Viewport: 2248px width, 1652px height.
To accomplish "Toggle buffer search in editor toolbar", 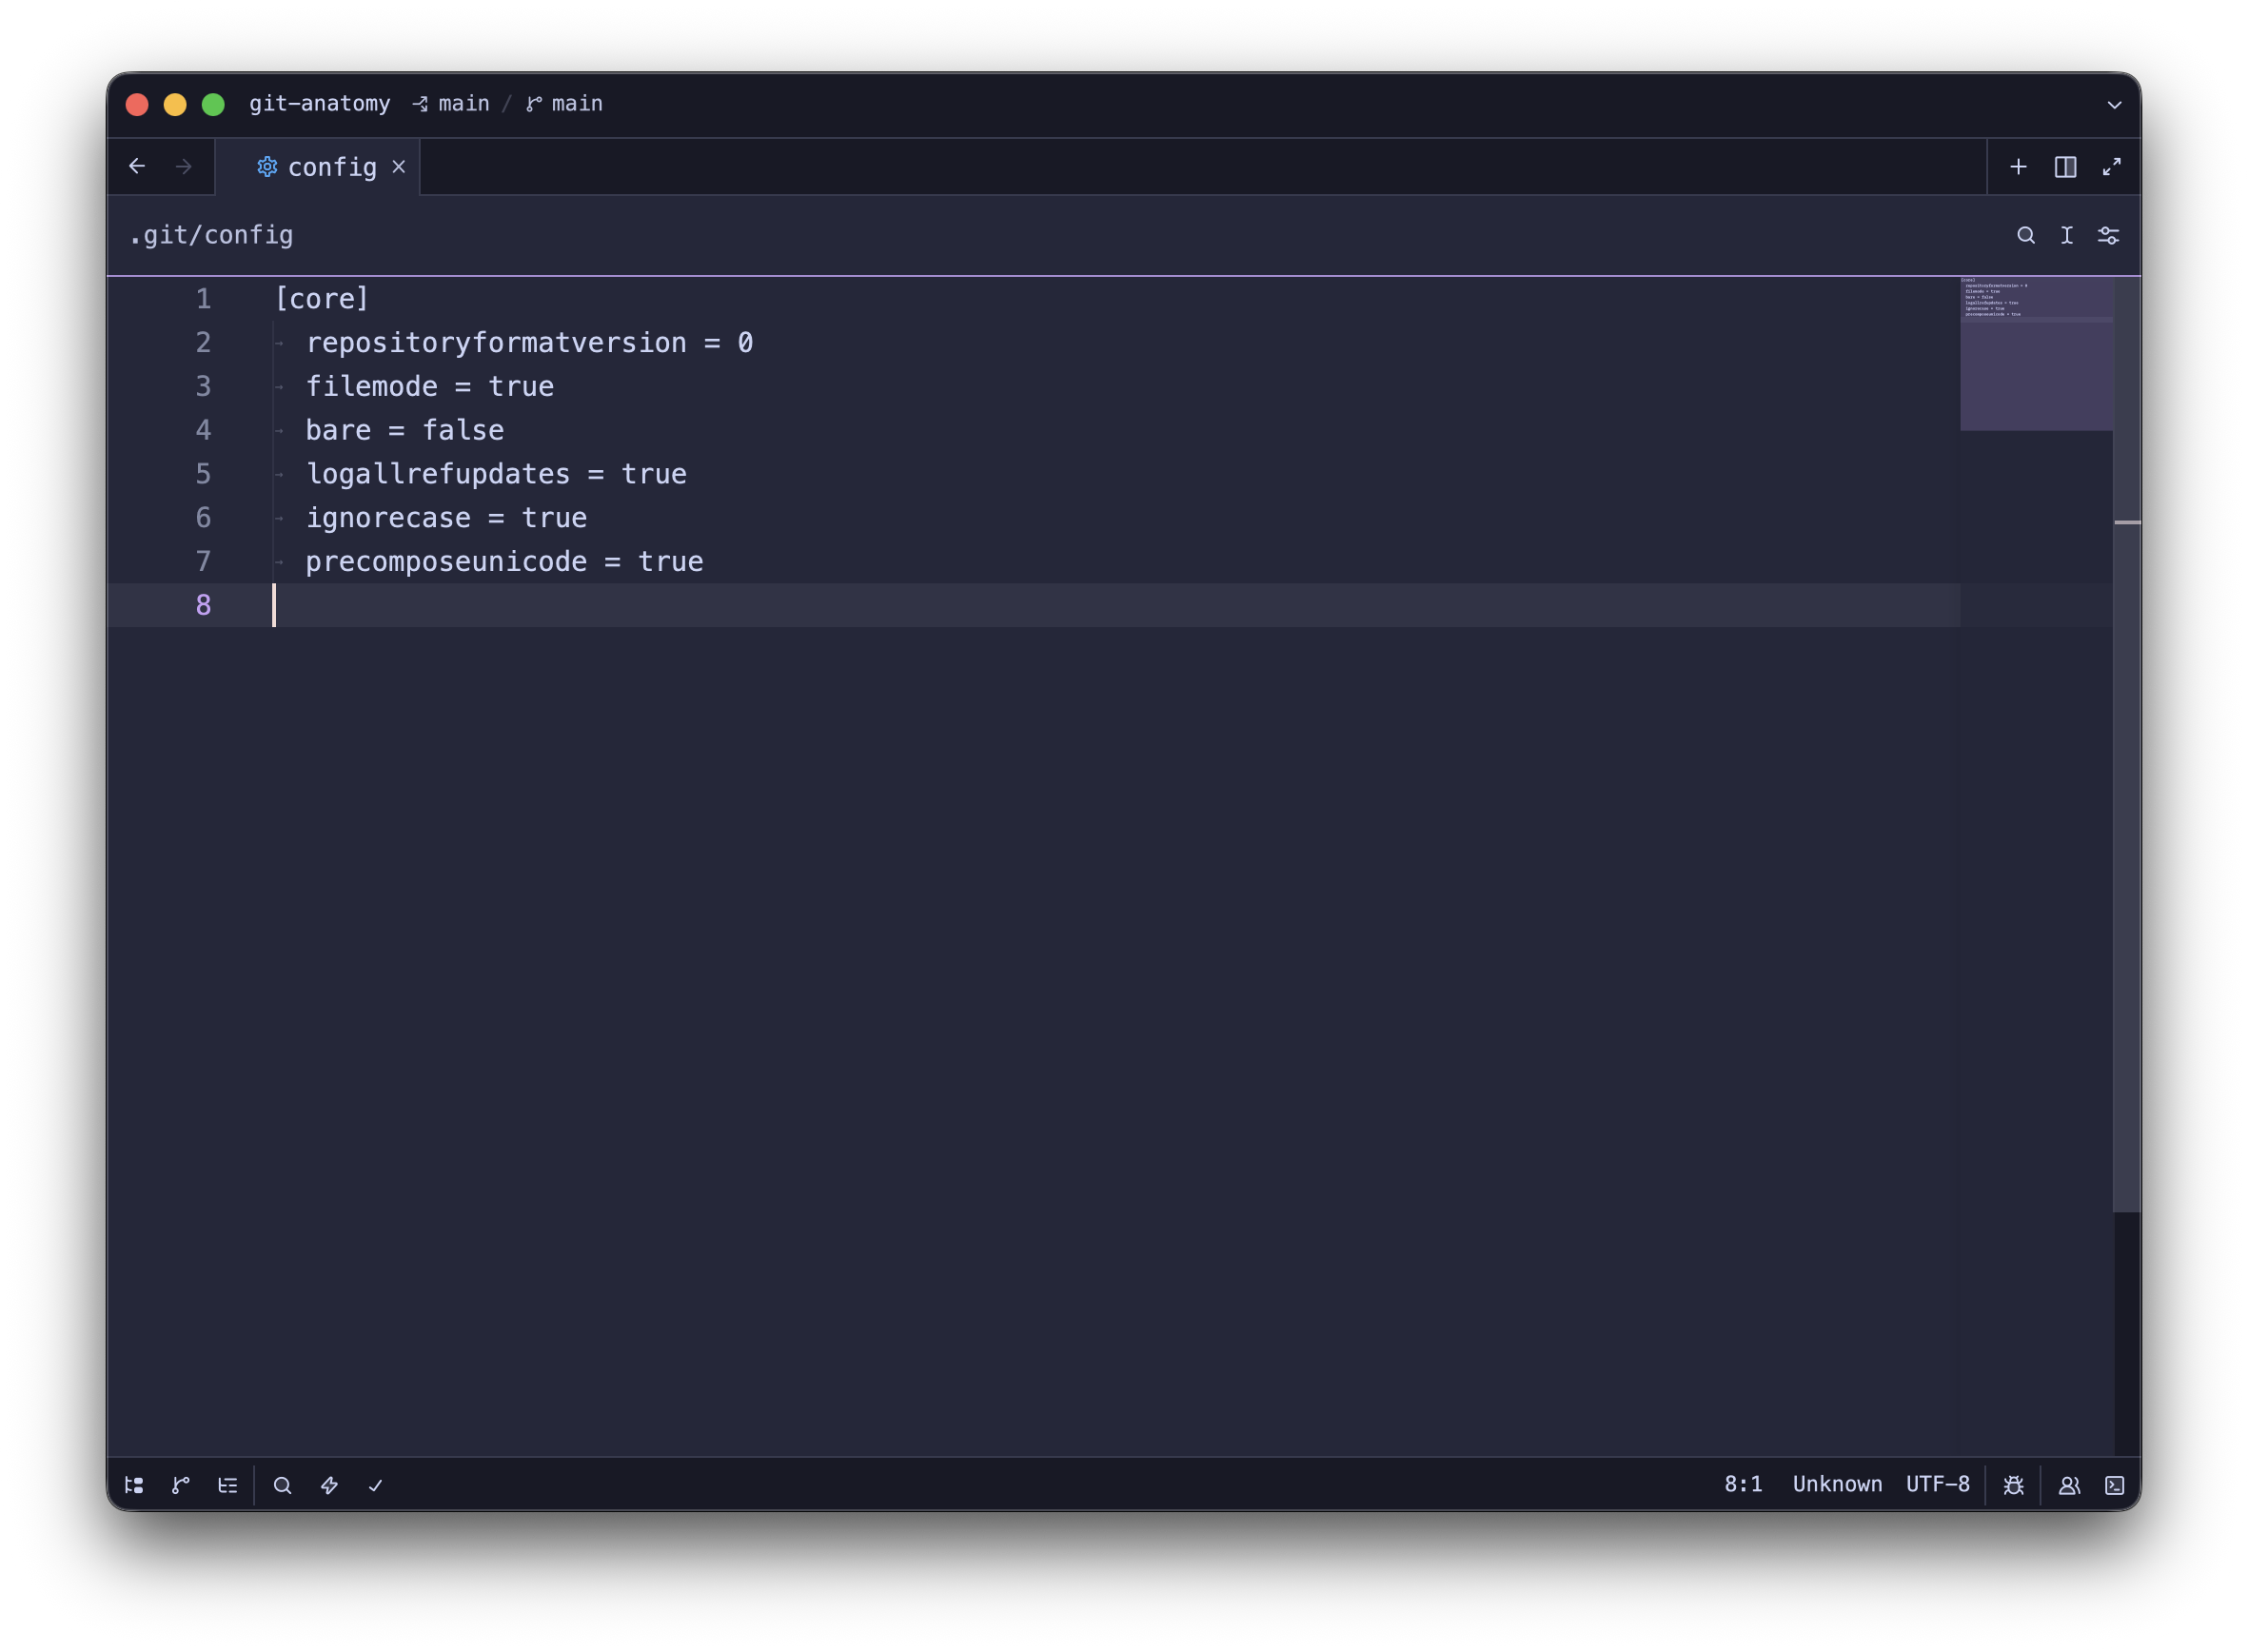I will [x=2026, y=235].
